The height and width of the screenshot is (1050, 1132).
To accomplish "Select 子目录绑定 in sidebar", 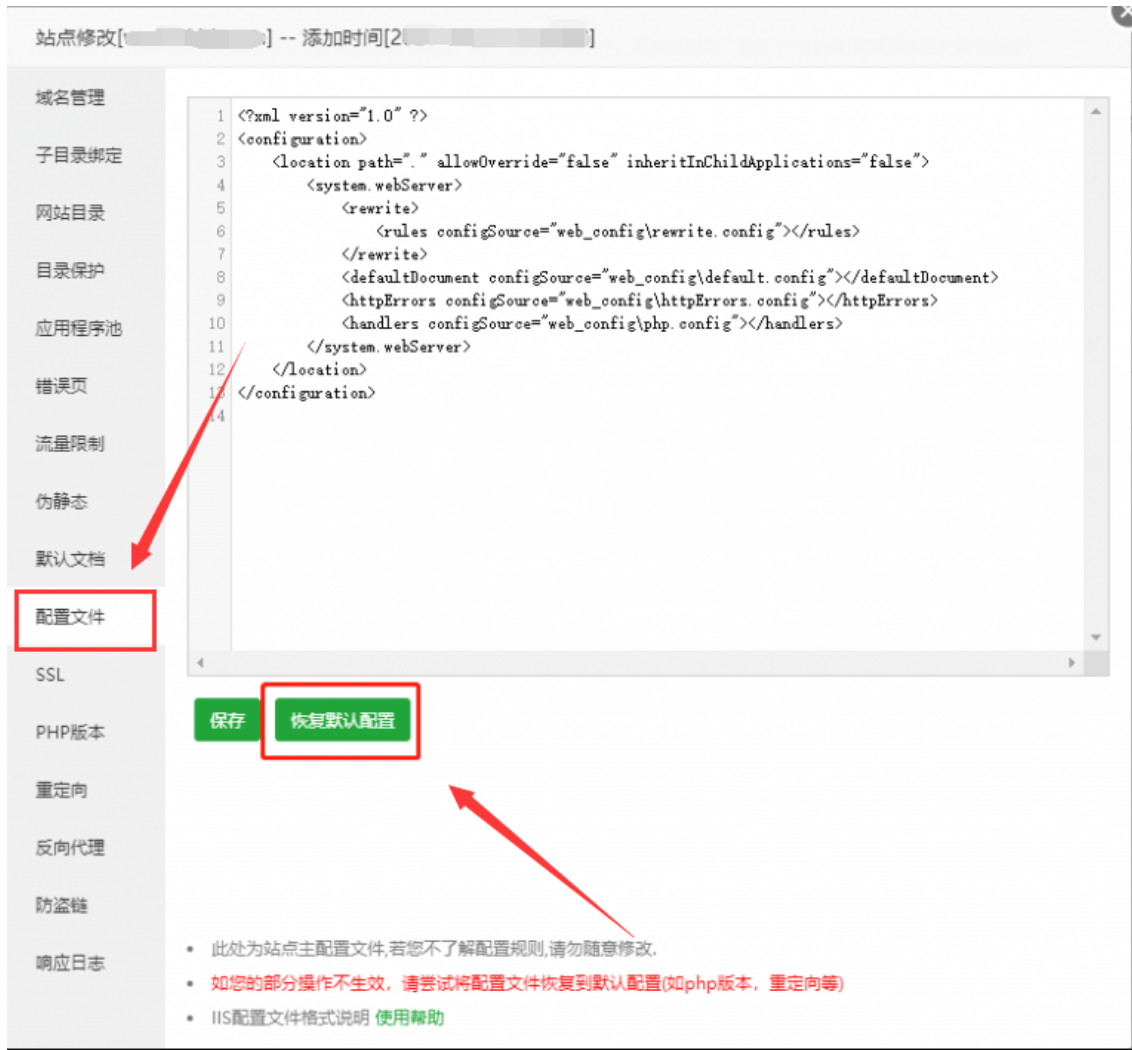I will pos(78,156).
